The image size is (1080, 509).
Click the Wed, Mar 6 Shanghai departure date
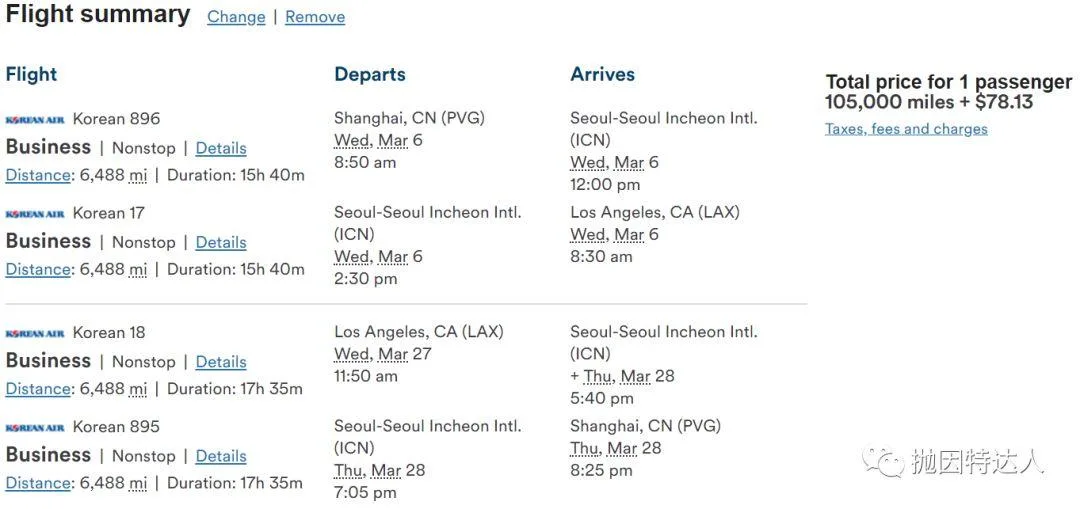378,140
